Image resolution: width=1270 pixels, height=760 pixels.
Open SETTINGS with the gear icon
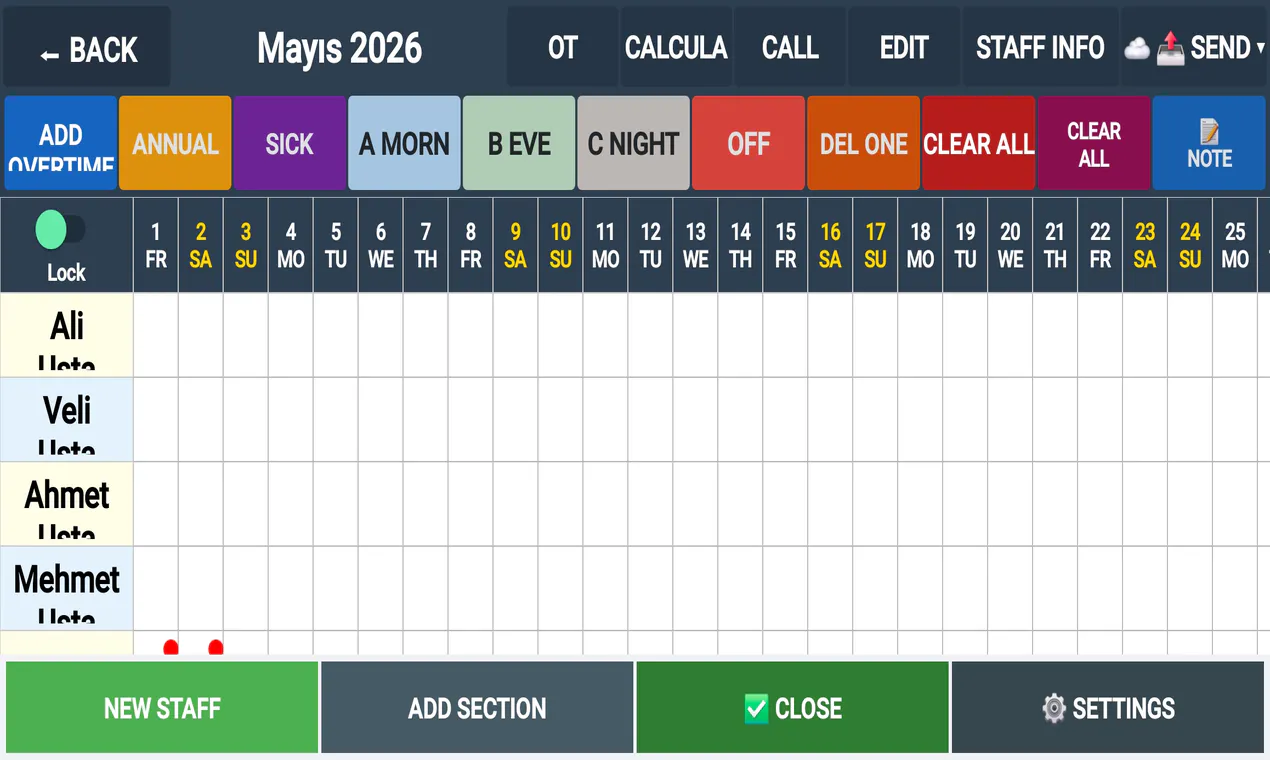point(1107,708)
